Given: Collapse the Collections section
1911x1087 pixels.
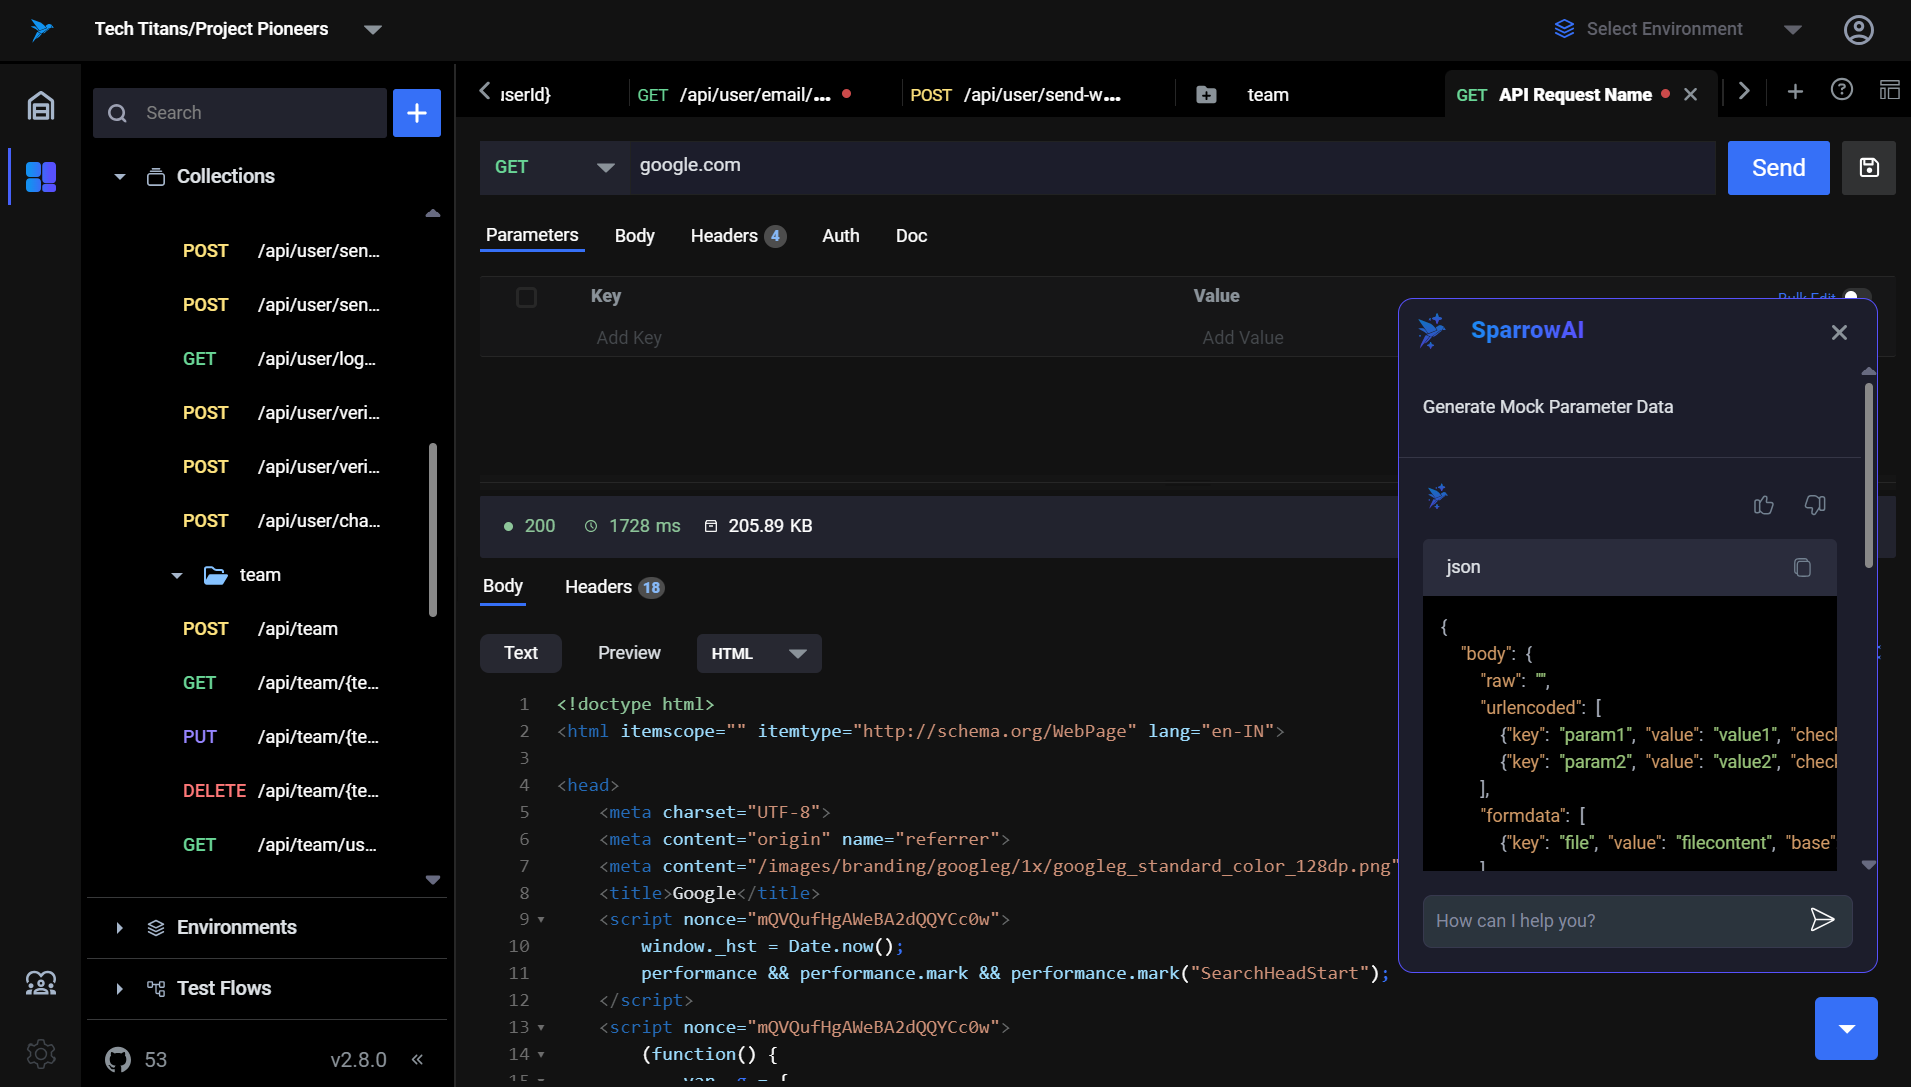Looking at the screenshot, I should click(x=120, y=177).
